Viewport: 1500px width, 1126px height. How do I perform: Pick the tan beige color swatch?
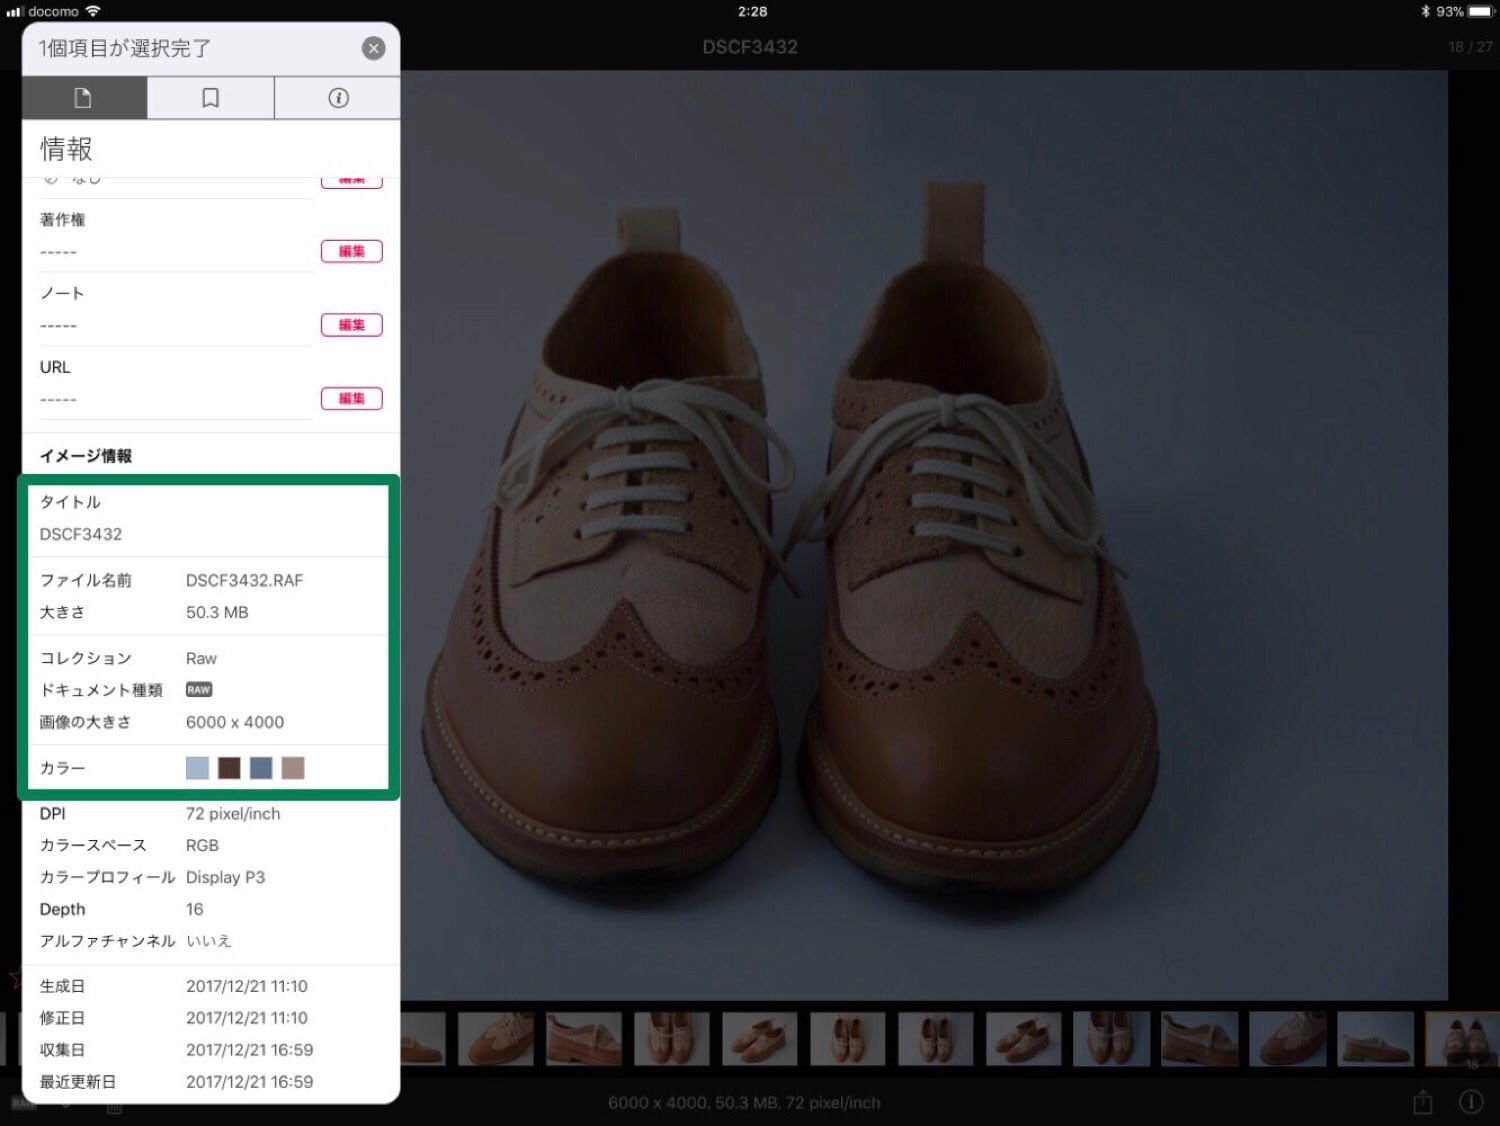click(x=293, y=768)
